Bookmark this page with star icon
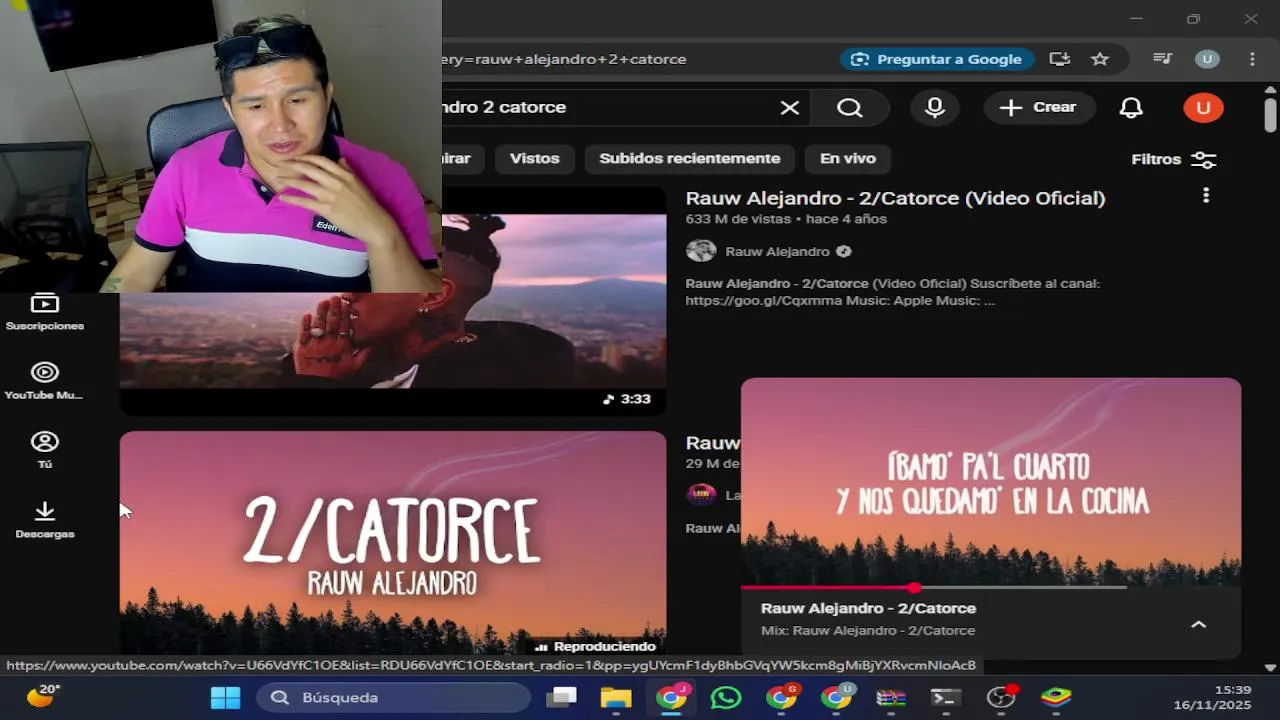 (x=1100, y=59)
